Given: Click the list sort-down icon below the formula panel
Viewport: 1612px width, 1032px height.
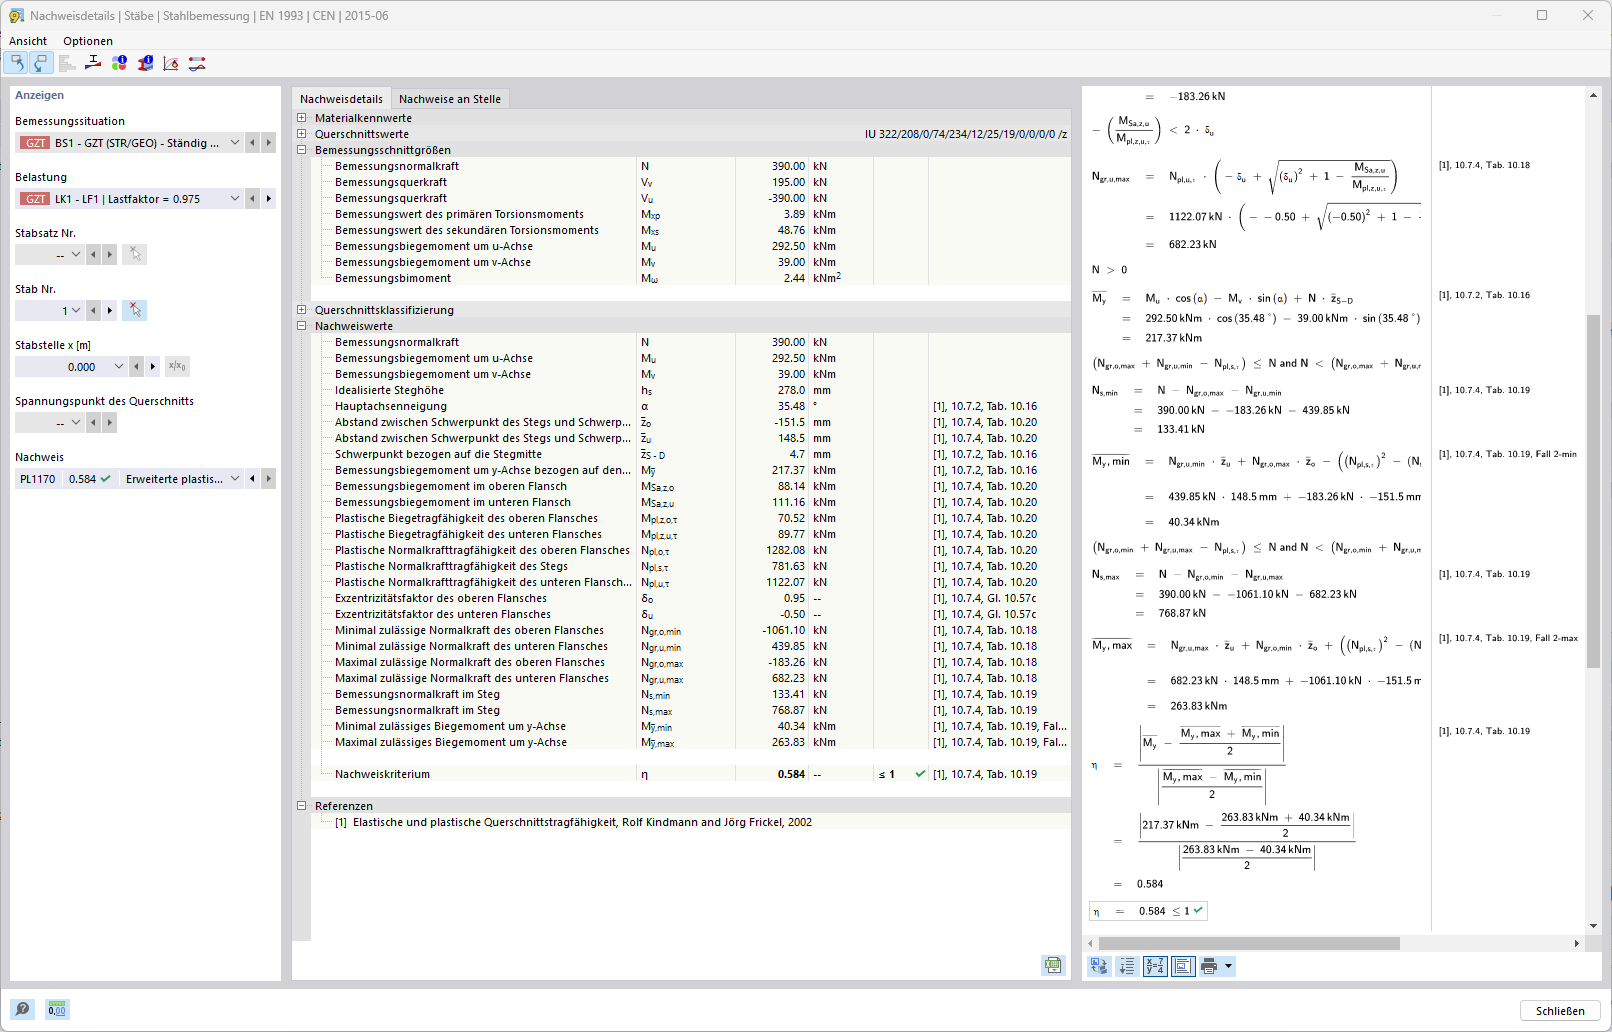Looking at the screenshot, I should point(1127,966).
